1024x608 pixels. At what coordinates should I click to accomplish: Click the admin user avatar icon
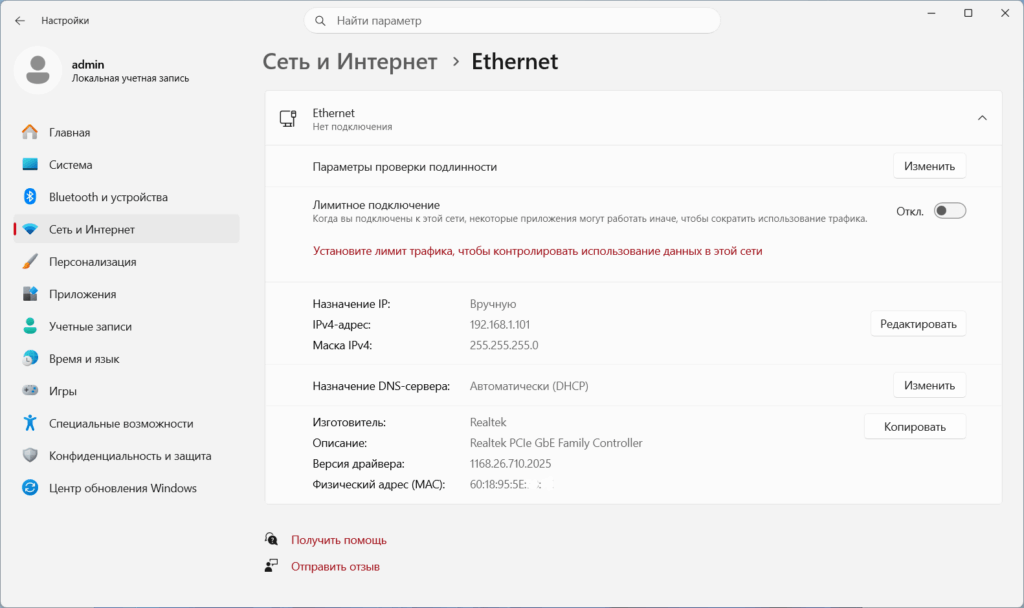(38, 70)
